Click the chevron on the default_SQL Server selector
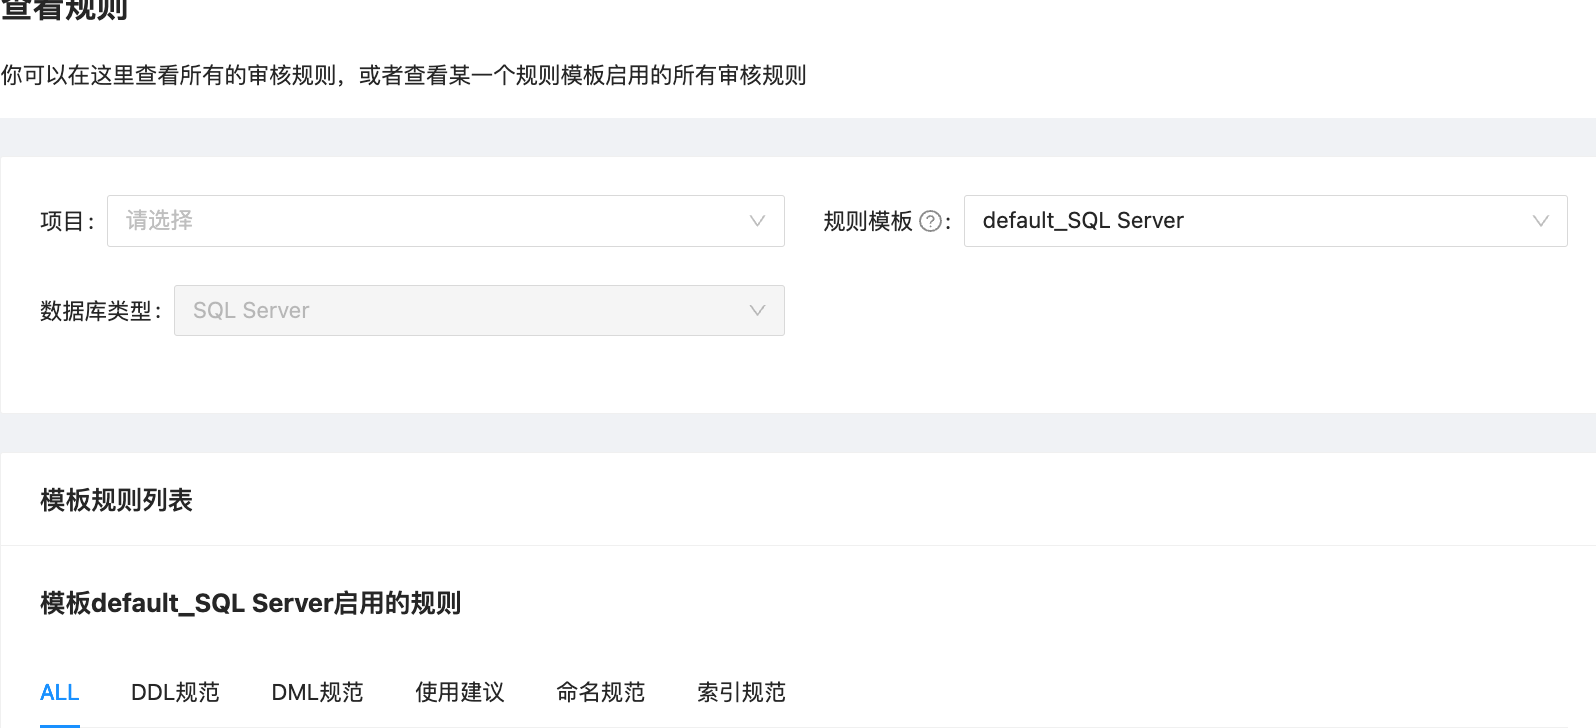Viewport: 1596px width, 728px height. [1540, 221]
